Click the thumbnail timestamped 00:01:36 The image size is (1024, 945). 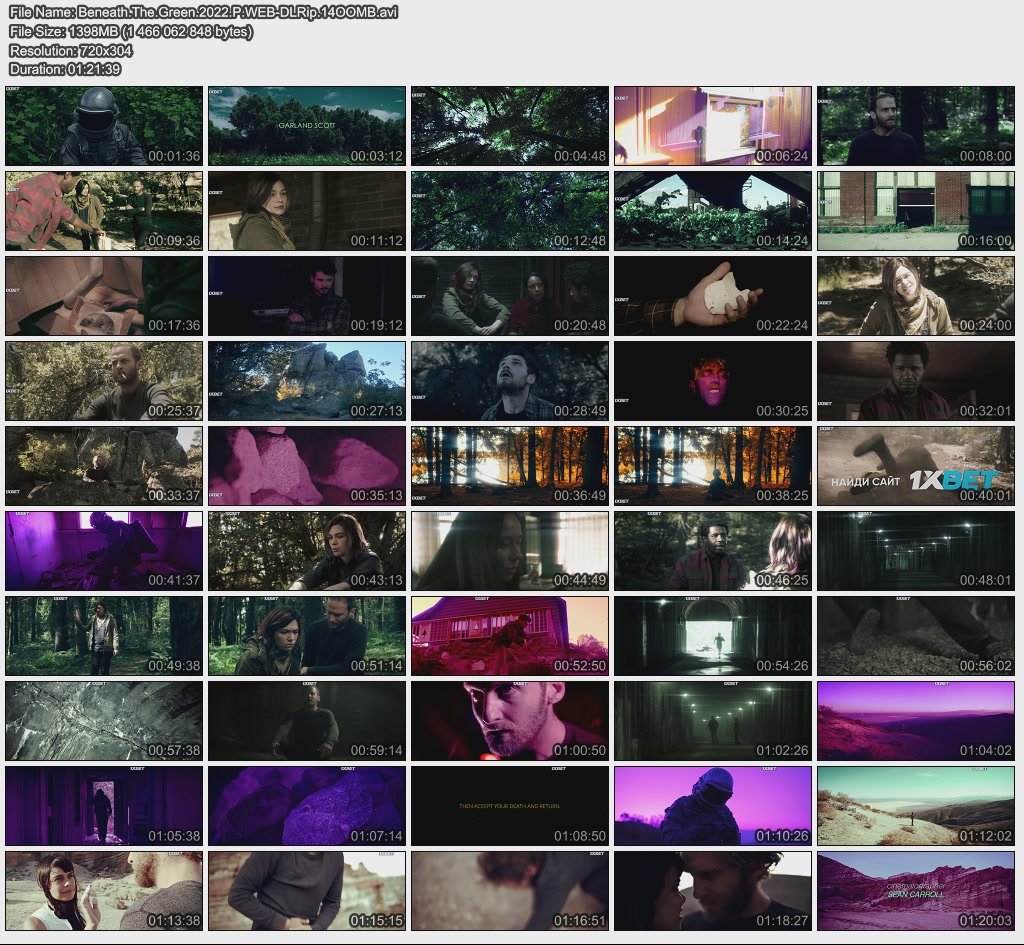coord(104,126)
